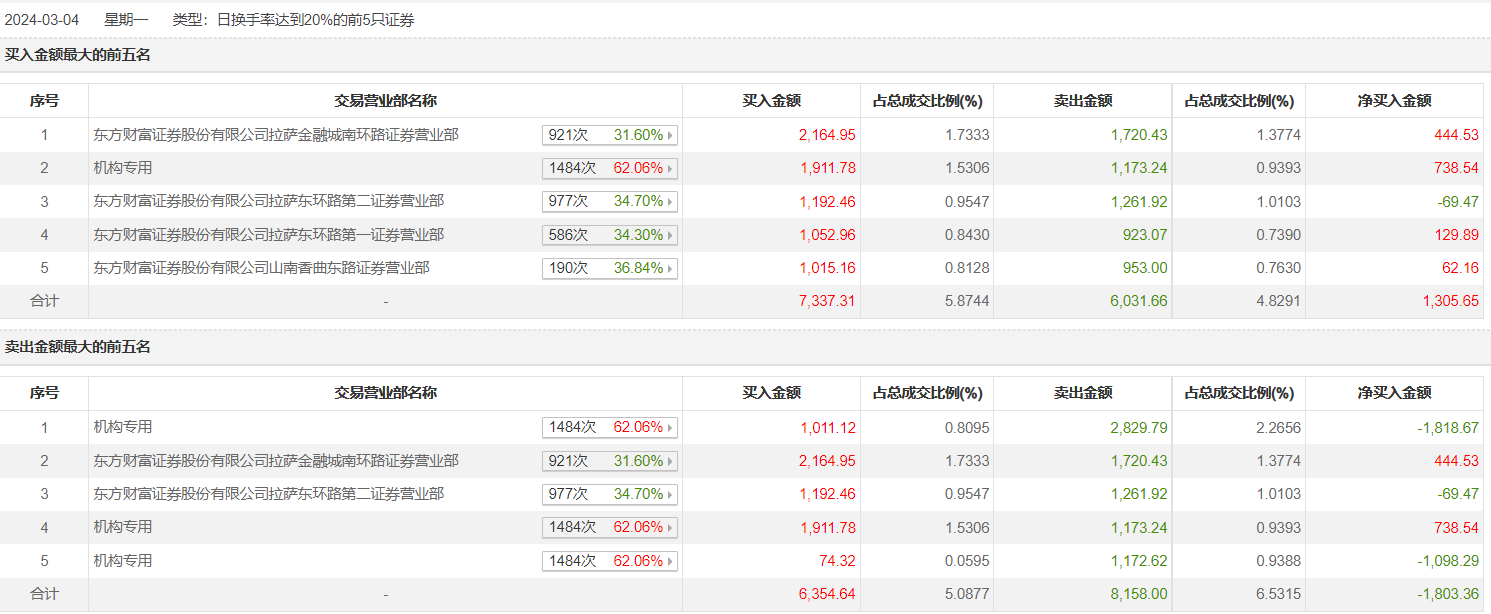The width and height of the screenshot is (1491, 614).
Task: Click the date 2024-03-04 at the top
Action: coord(42,20)
